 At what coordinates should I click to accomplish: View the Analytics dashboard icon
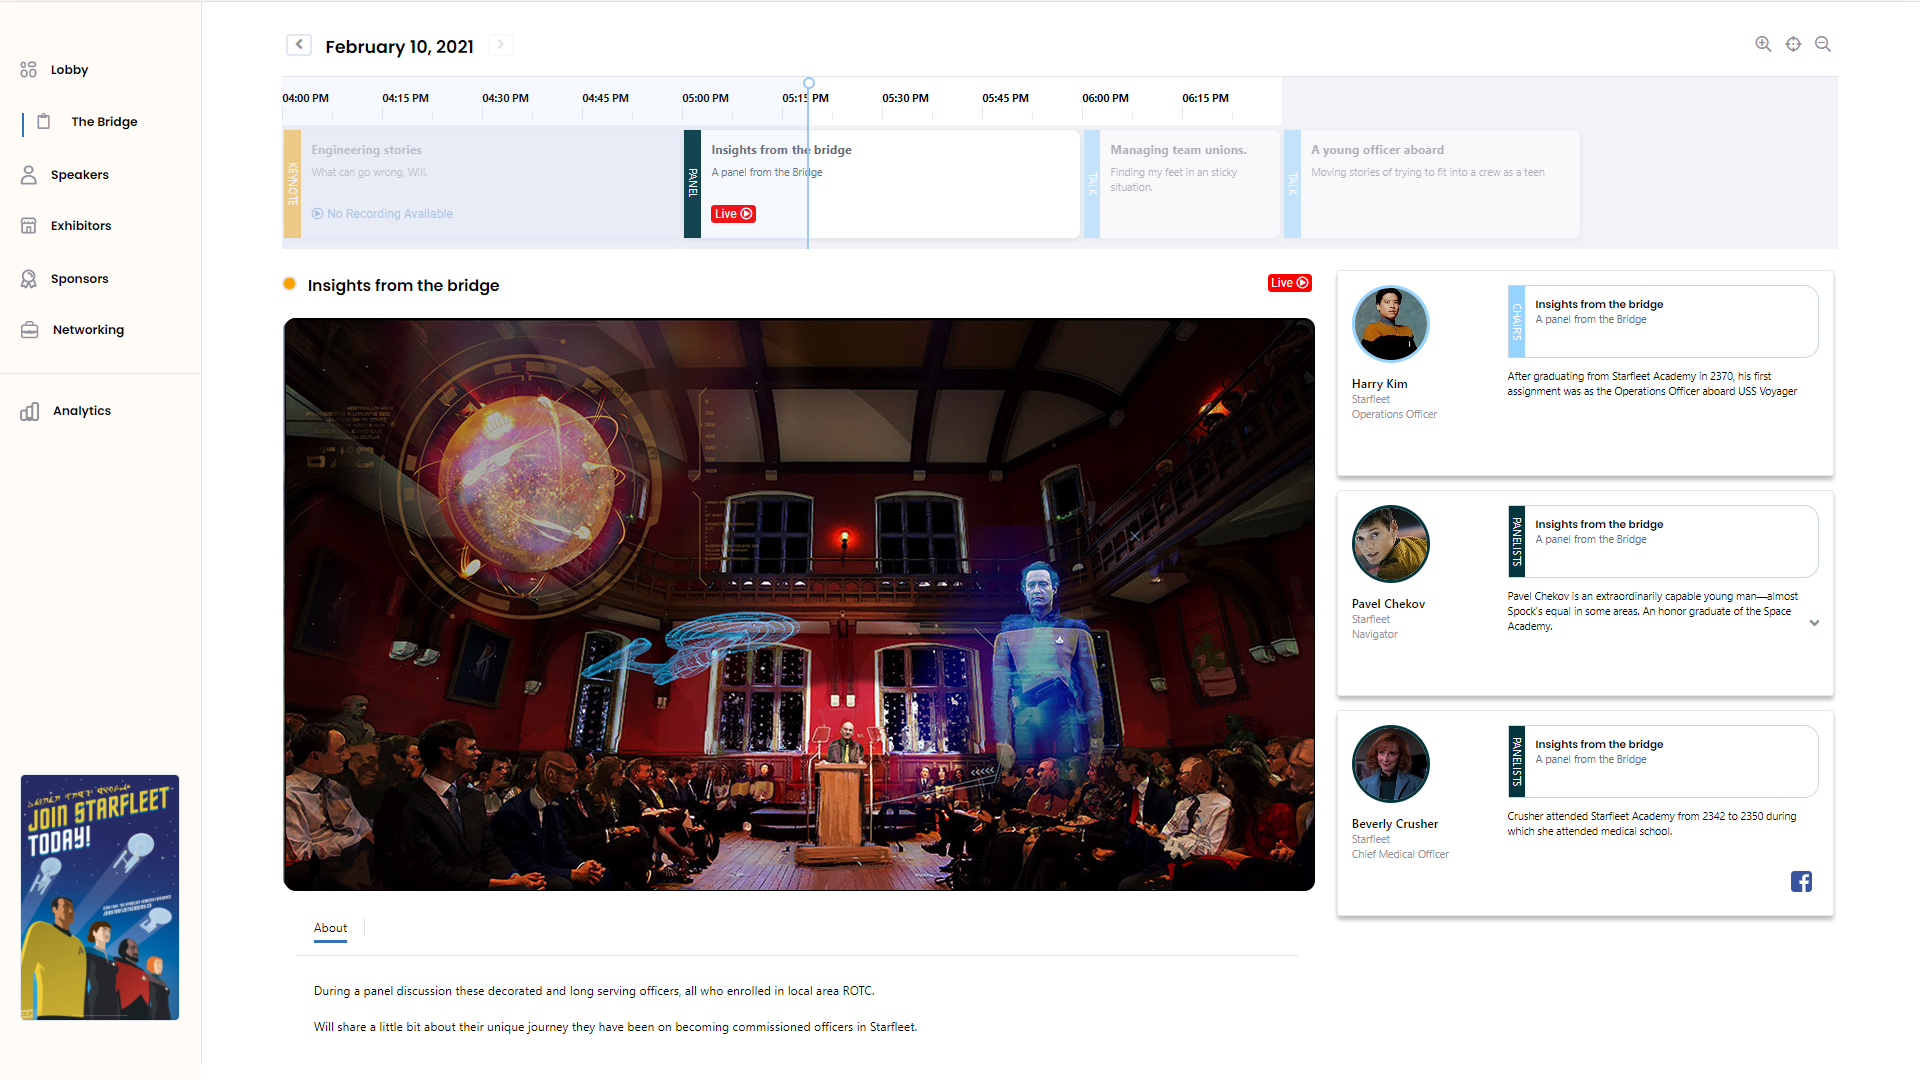(27, 410)
